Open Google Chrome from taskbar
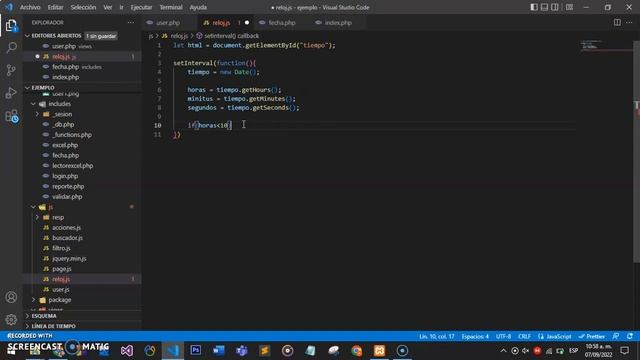The height and width of the screenshot is (360, 640). coord(356,350)
